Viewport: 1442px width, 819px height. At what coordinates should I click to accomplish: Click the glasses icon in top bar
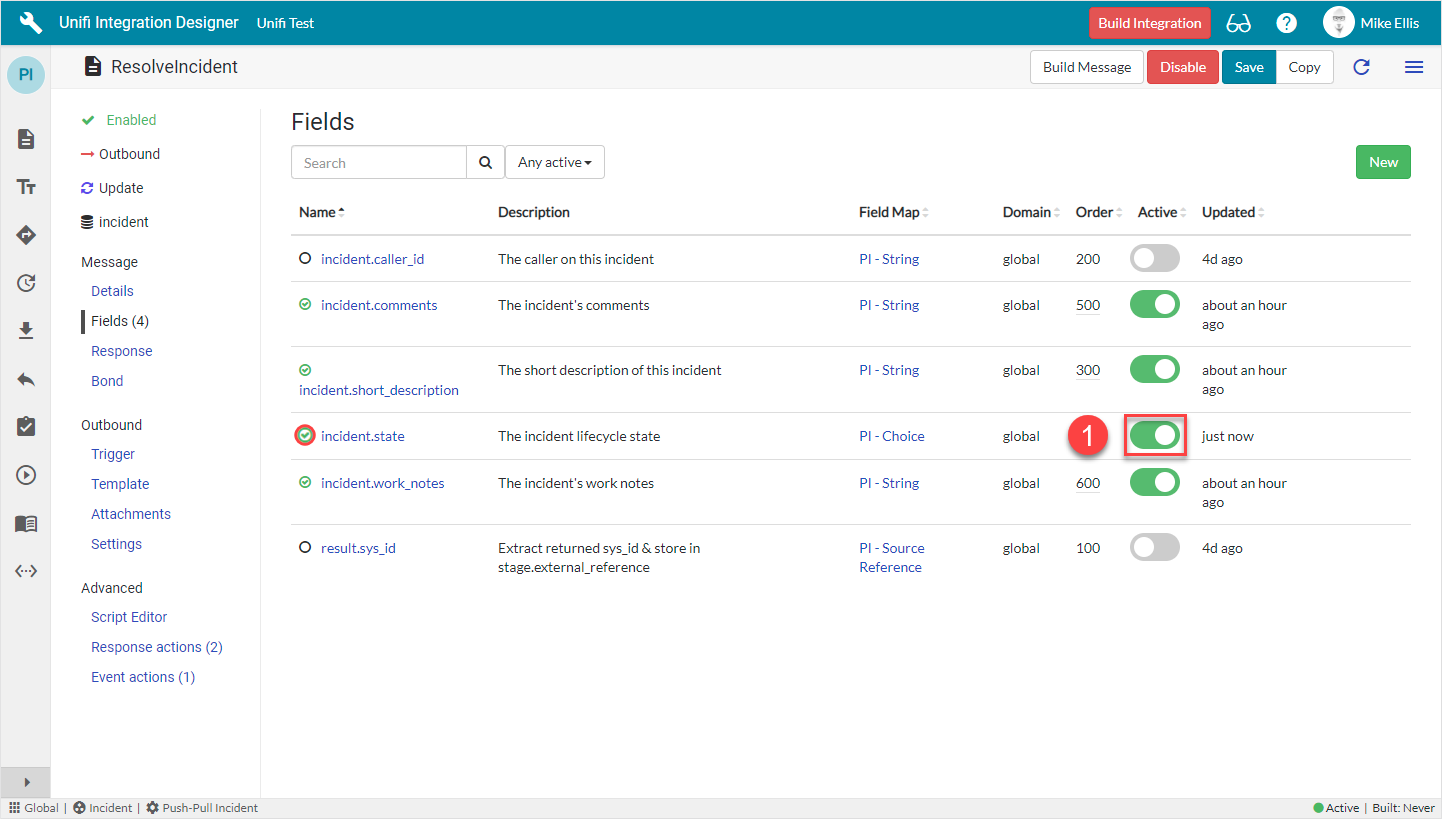click(x=1238, y=23)
